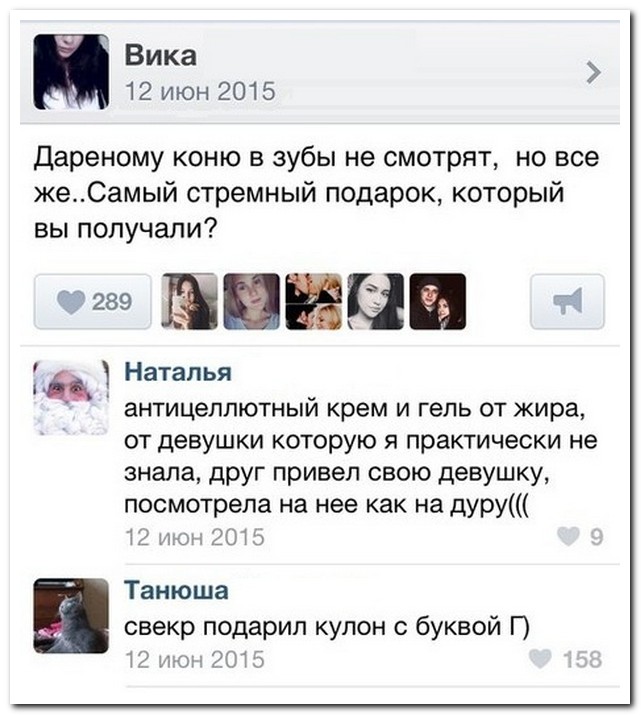Open Танюша's cat avatar

(x=71, y=616)
